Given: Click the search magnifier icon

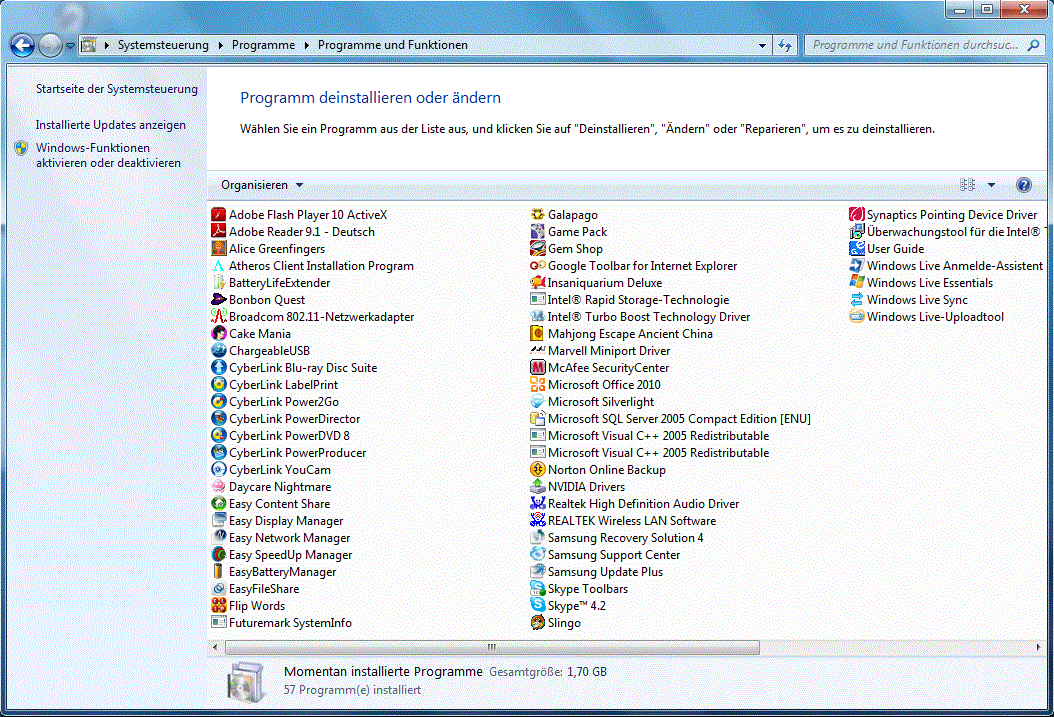Looking at the screenshot, I should (1034, 45).
